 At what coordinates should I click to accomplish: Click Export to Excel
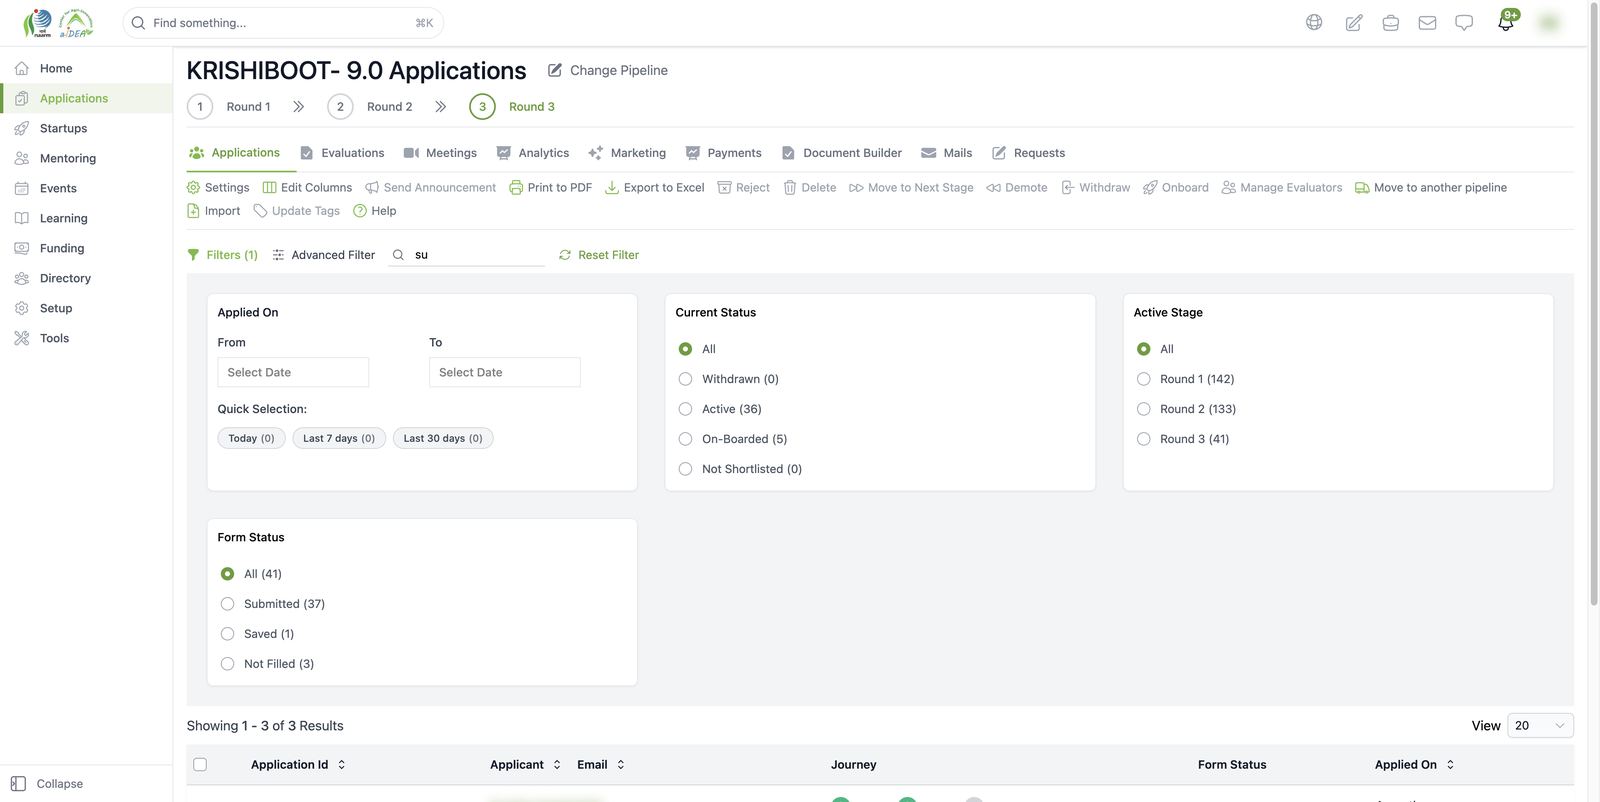[x=655, y=187]
